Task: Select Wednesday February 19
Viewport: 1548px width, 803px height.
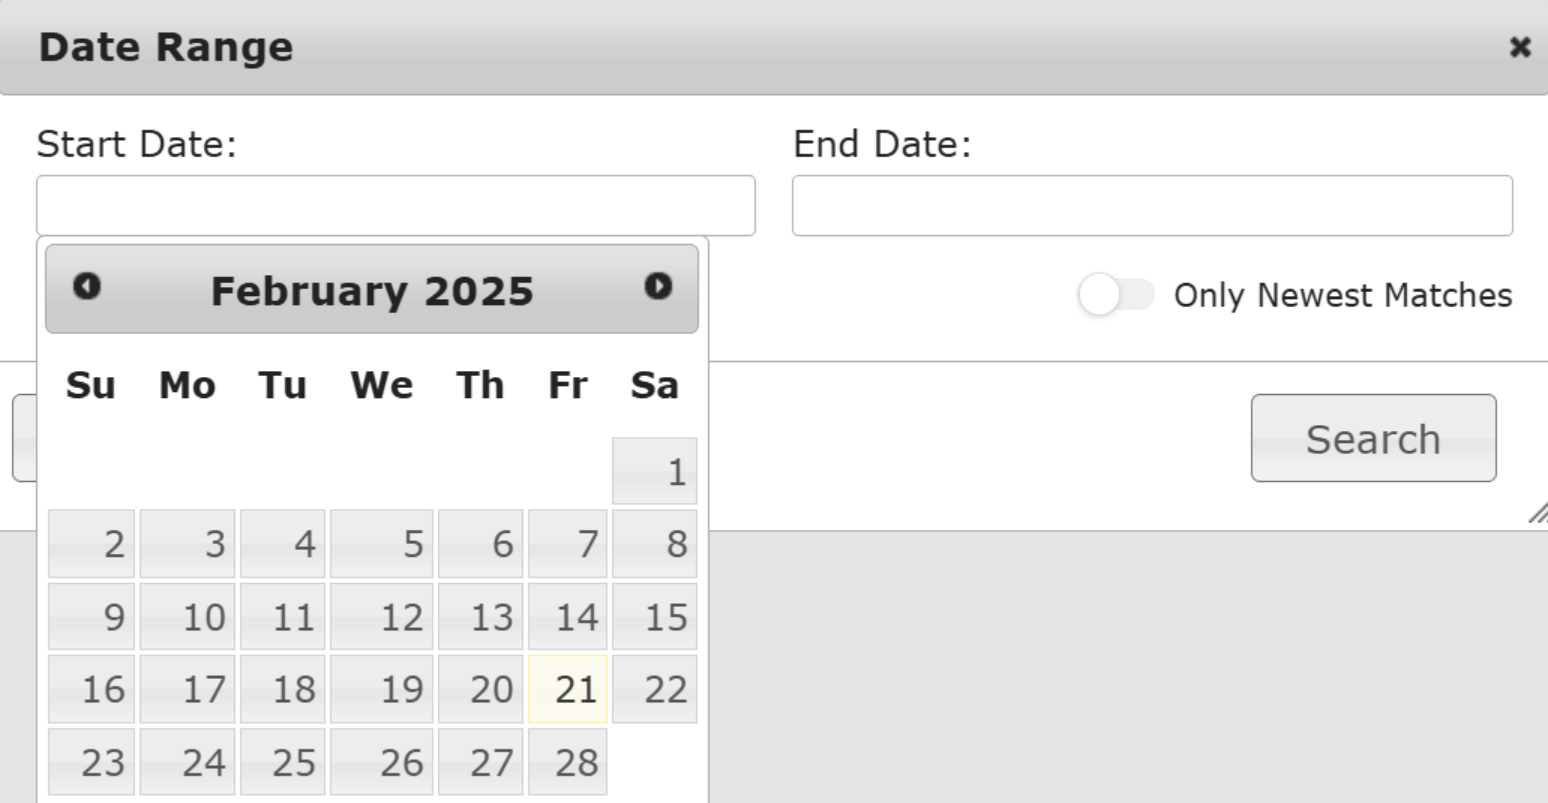Action: [382, 689]
